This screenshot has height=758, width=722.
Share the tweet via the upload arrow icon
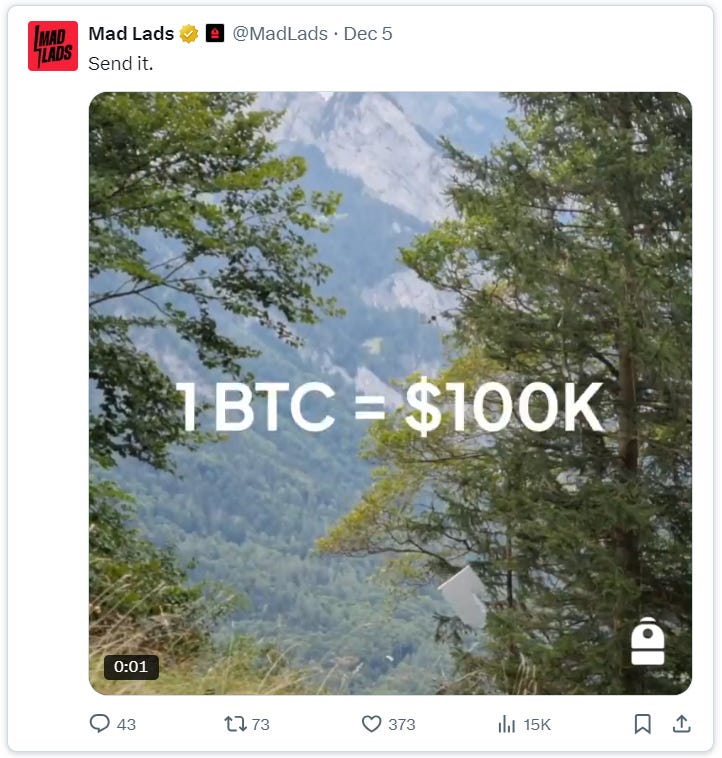coord(681,724)
